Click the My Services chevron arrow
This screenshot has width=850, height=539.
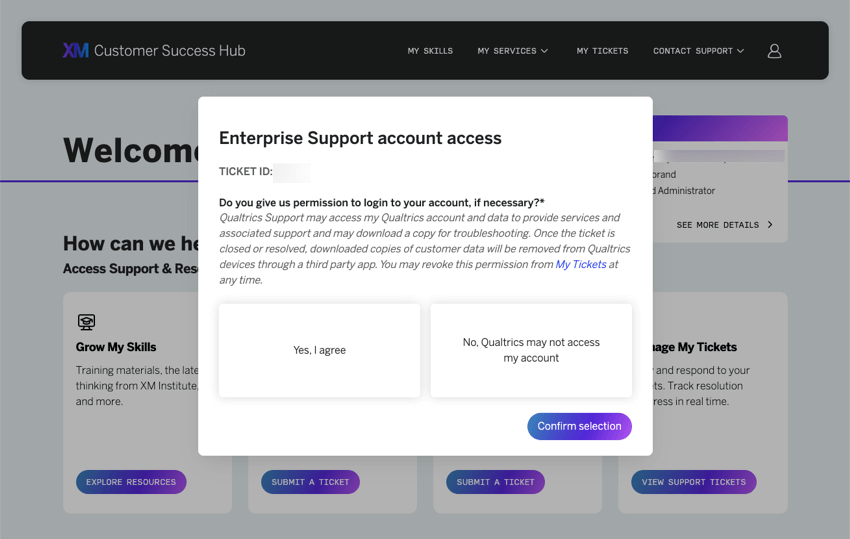click(544, 51)
